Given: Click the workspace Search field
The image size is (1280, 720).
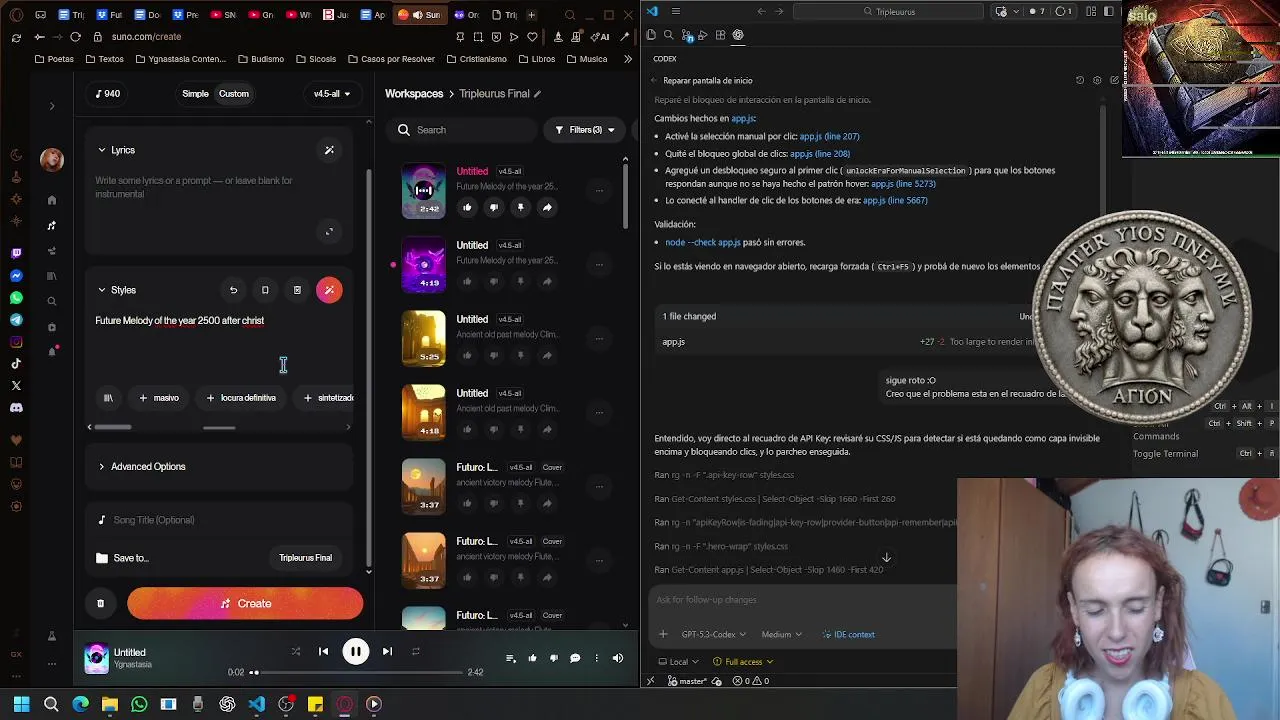Looking at the screenshot, I should coord(463,130).
